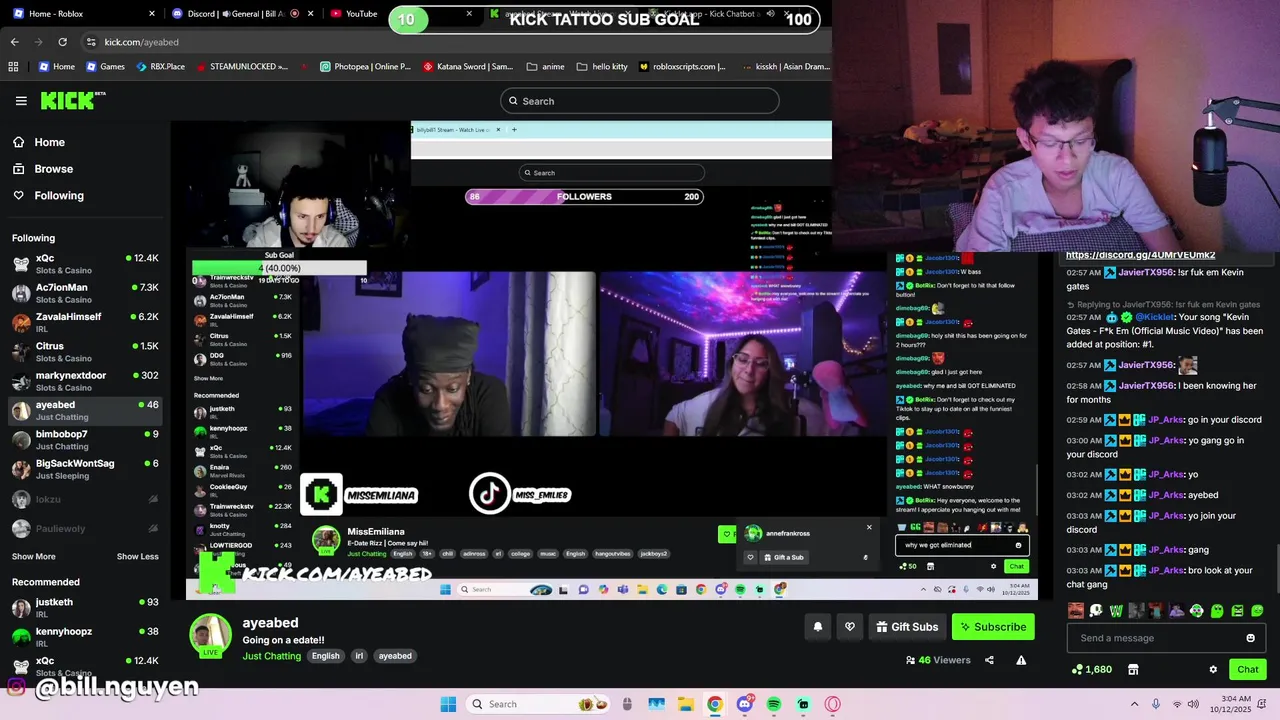Open Ac7ionMan channel in Following list
This screenshot has width=1280, height=720.
[85, 293]
